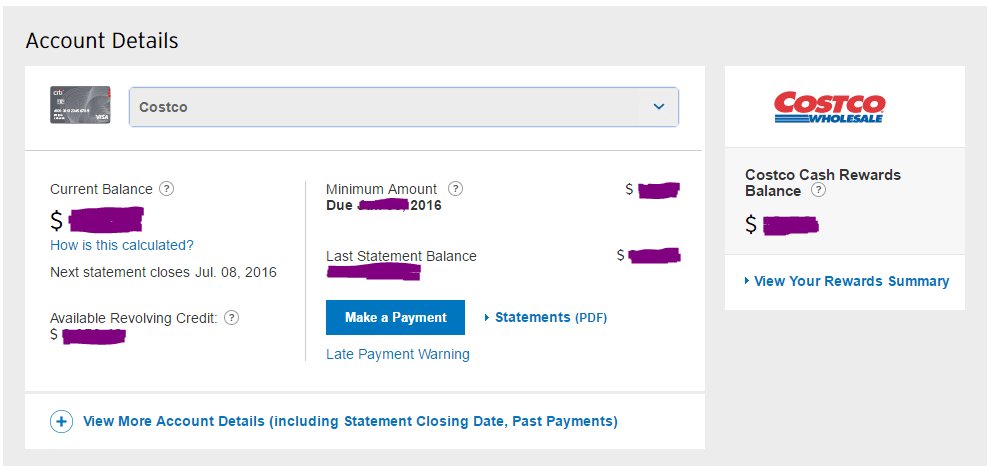
Task: Open the Costco account dropdown chevron
Action: pos(659,107)
